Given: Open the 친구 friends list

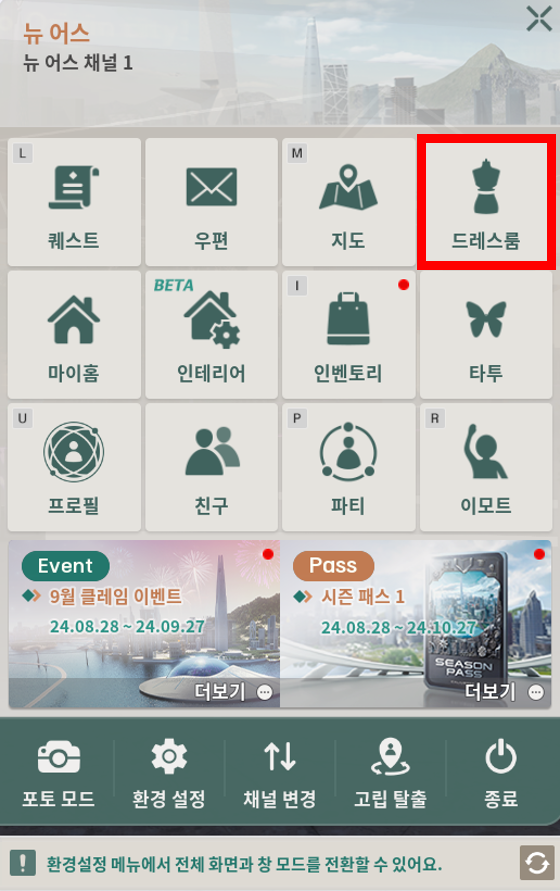Looking at the screenshot, I should click(211, 467).
